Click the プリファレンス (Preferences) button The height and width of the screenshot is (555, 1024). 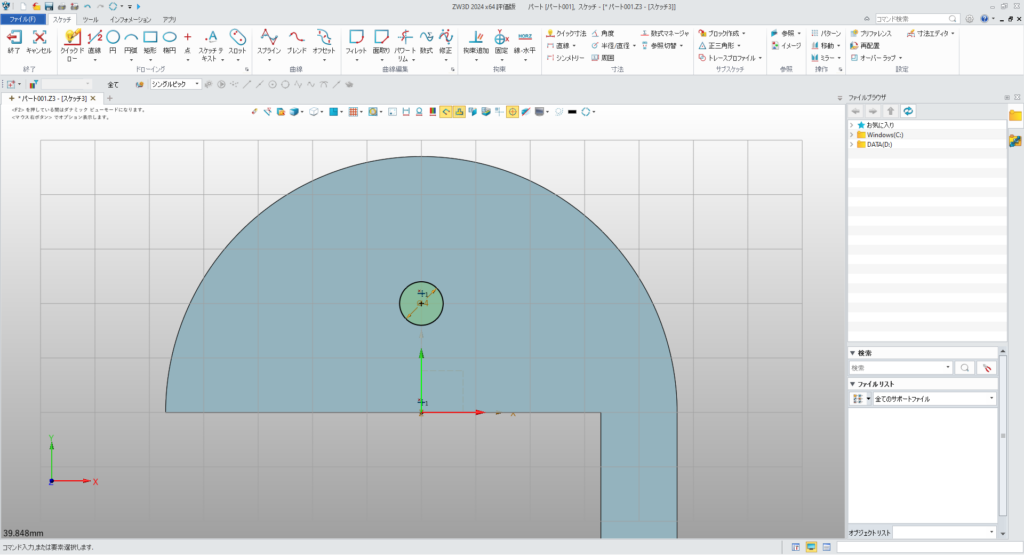pyautogui.click(x=869, y=33)
